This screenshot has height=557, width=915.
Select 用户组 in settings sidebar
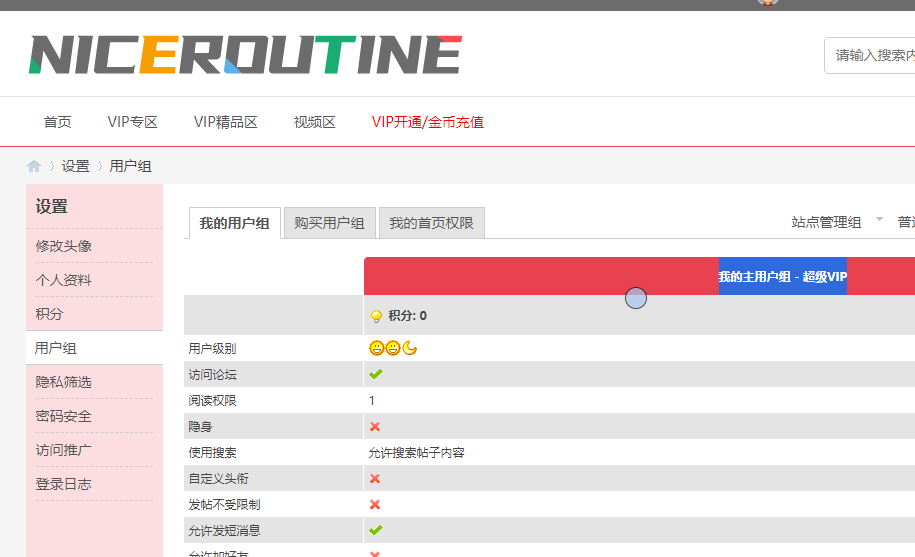(55, 348)
